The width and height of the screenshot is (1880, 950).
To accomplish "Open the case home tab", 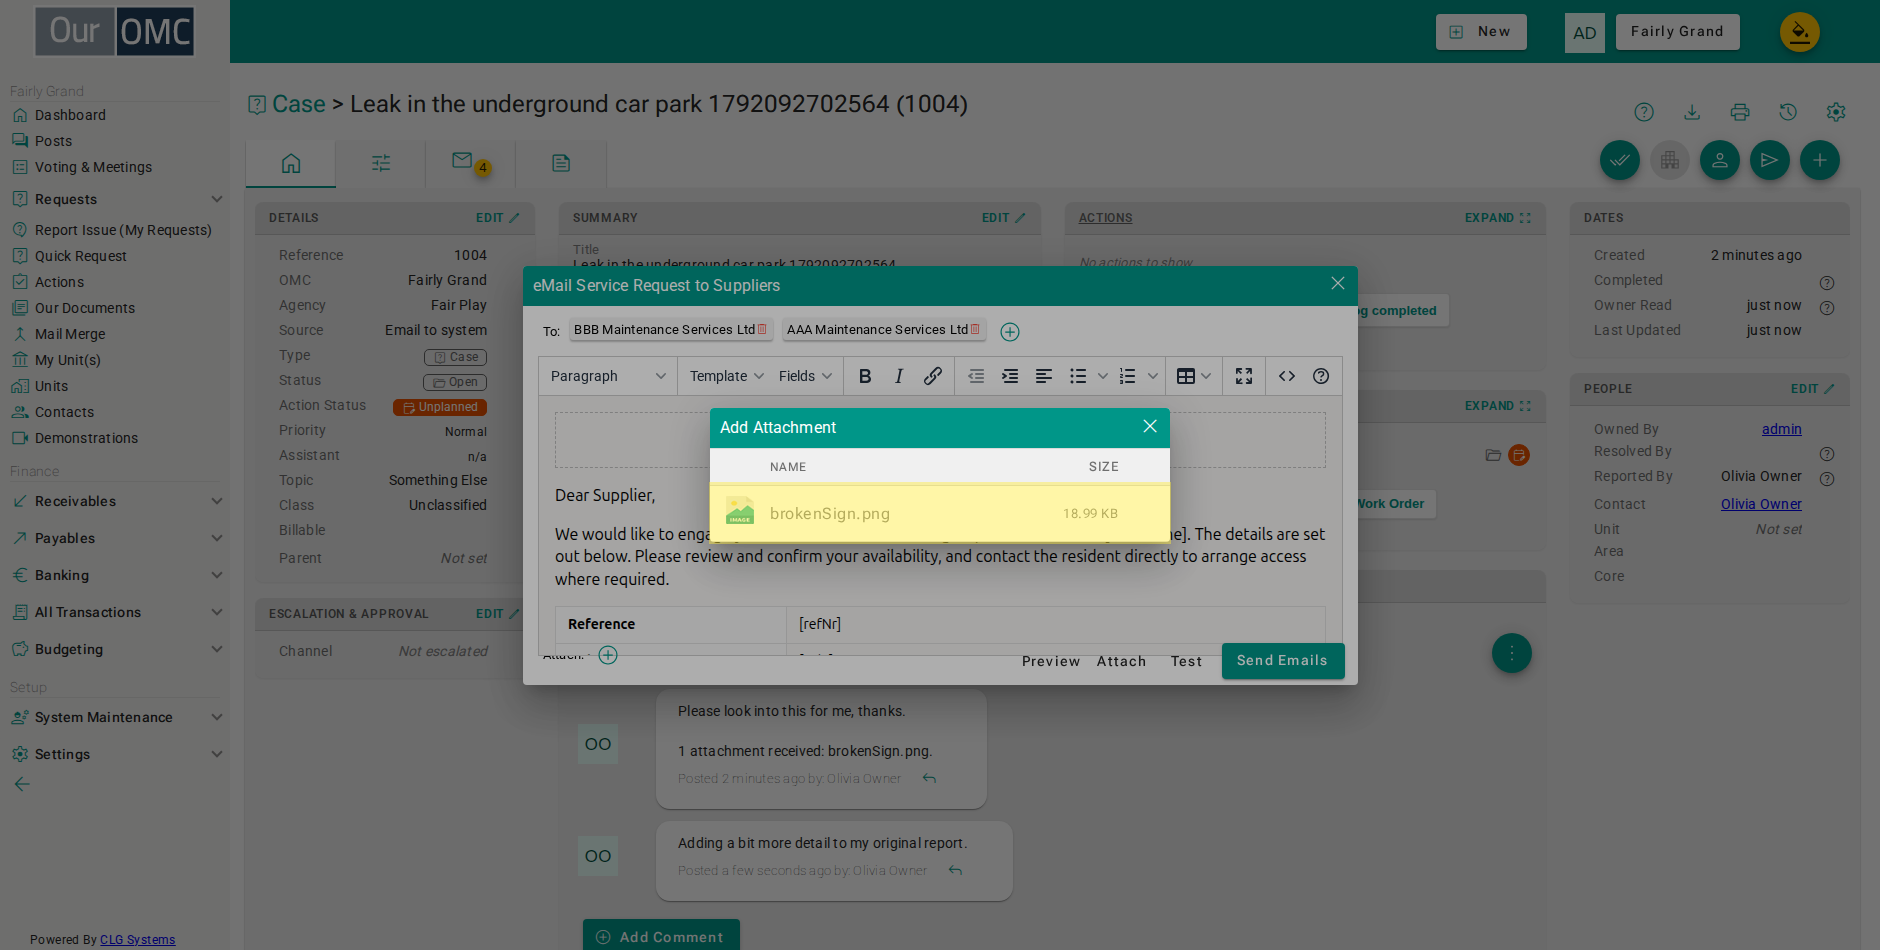I will tap(291, 163).
